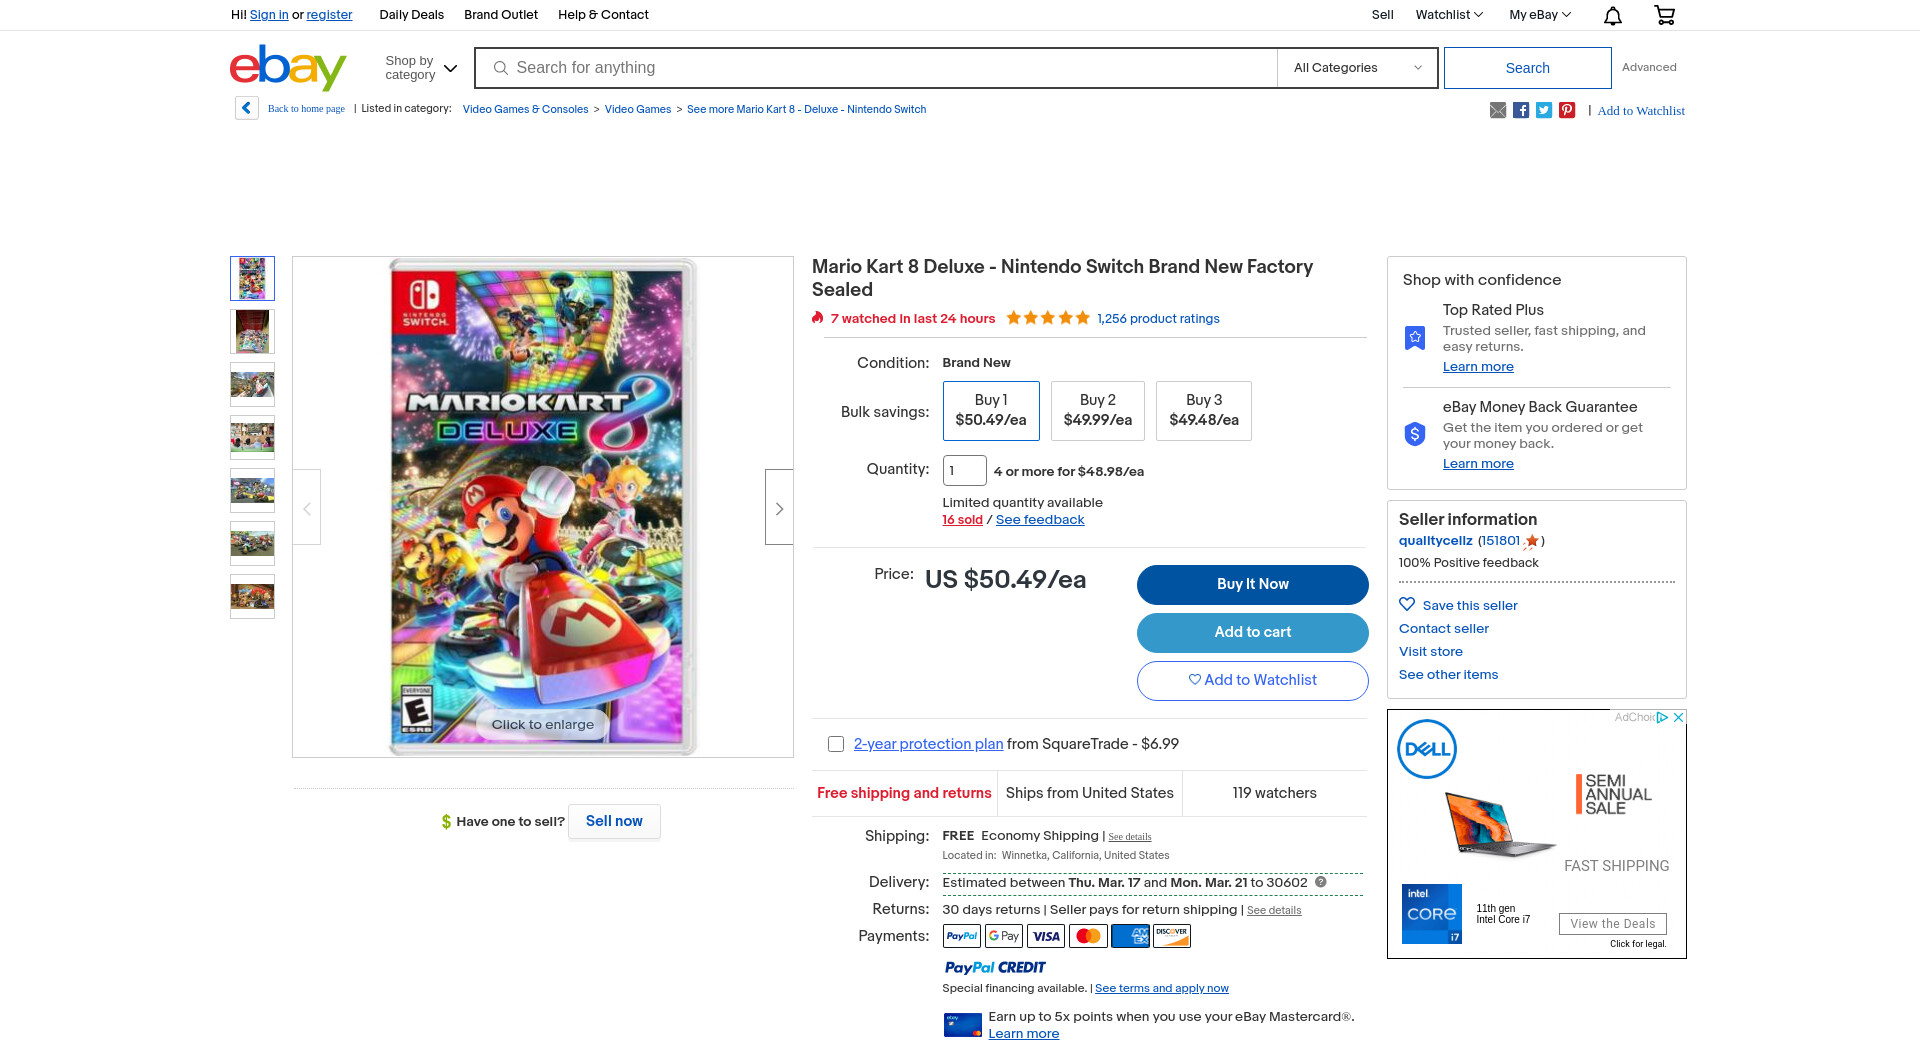Open the shopping cart icon
The width and height of the screenshot is (1920, 1040).
1664,15
